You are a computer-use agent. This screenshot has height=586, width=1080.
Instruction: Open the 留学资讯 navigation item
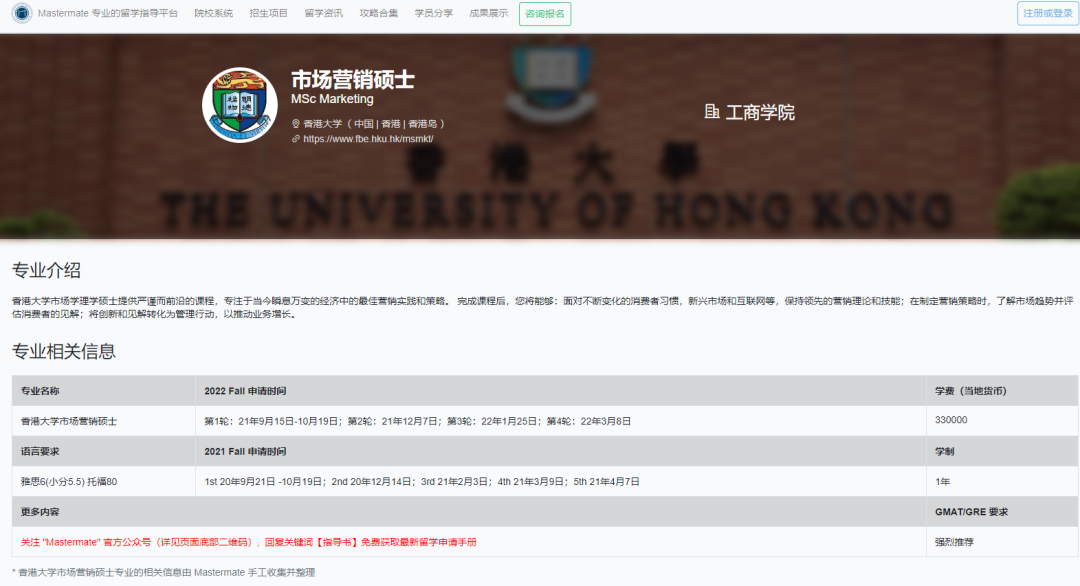(x=323, y=14)
